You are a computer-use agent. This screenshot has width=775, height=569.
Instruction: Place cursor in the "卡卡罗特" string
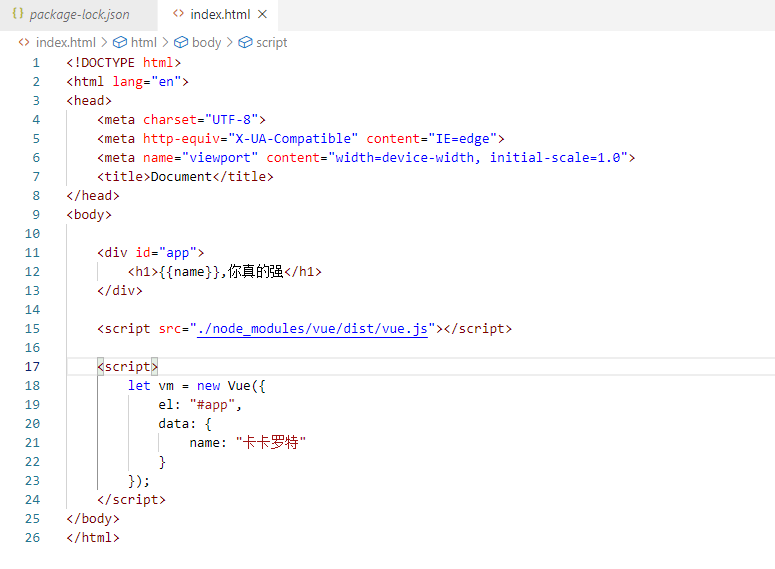click(x=269, y=443)
